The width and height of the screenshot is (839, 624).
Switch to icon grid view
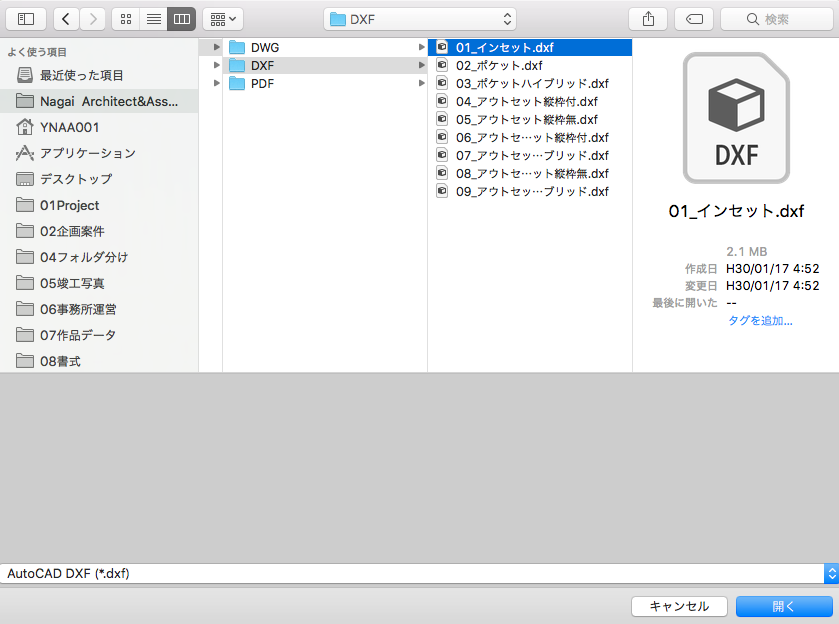[x=126, y=19]
